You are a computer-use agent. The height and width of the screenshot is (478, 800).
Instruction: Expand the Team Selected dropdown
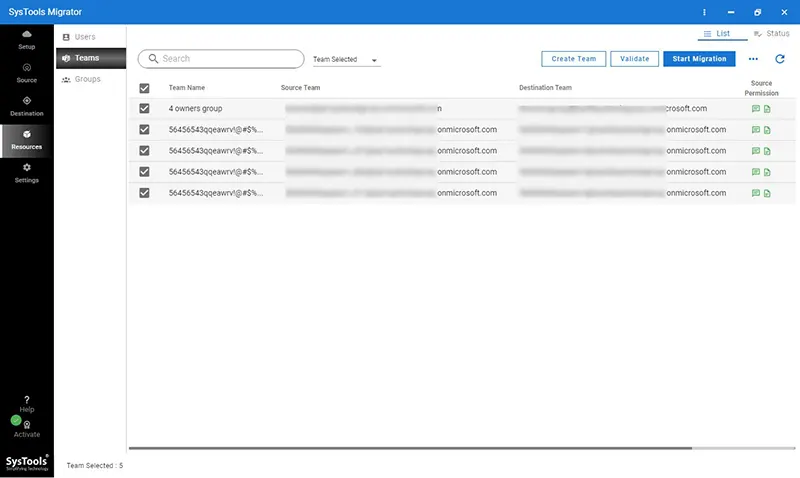coord(346,60)
